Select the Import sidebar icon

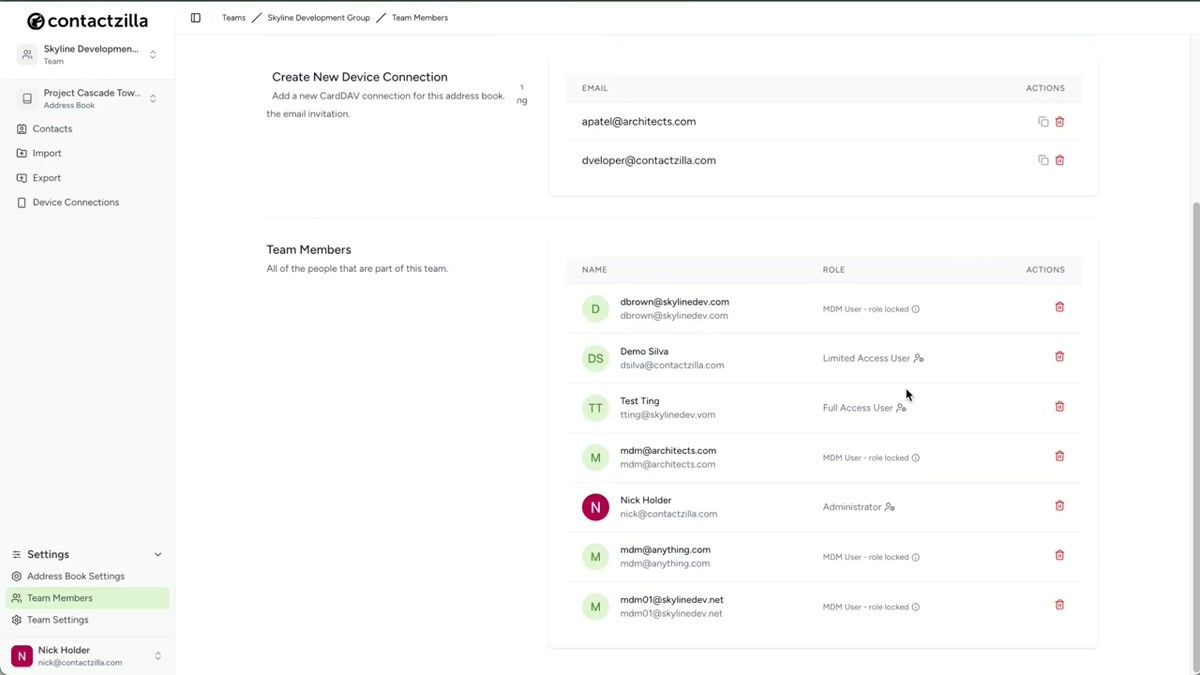coord(21,152)
